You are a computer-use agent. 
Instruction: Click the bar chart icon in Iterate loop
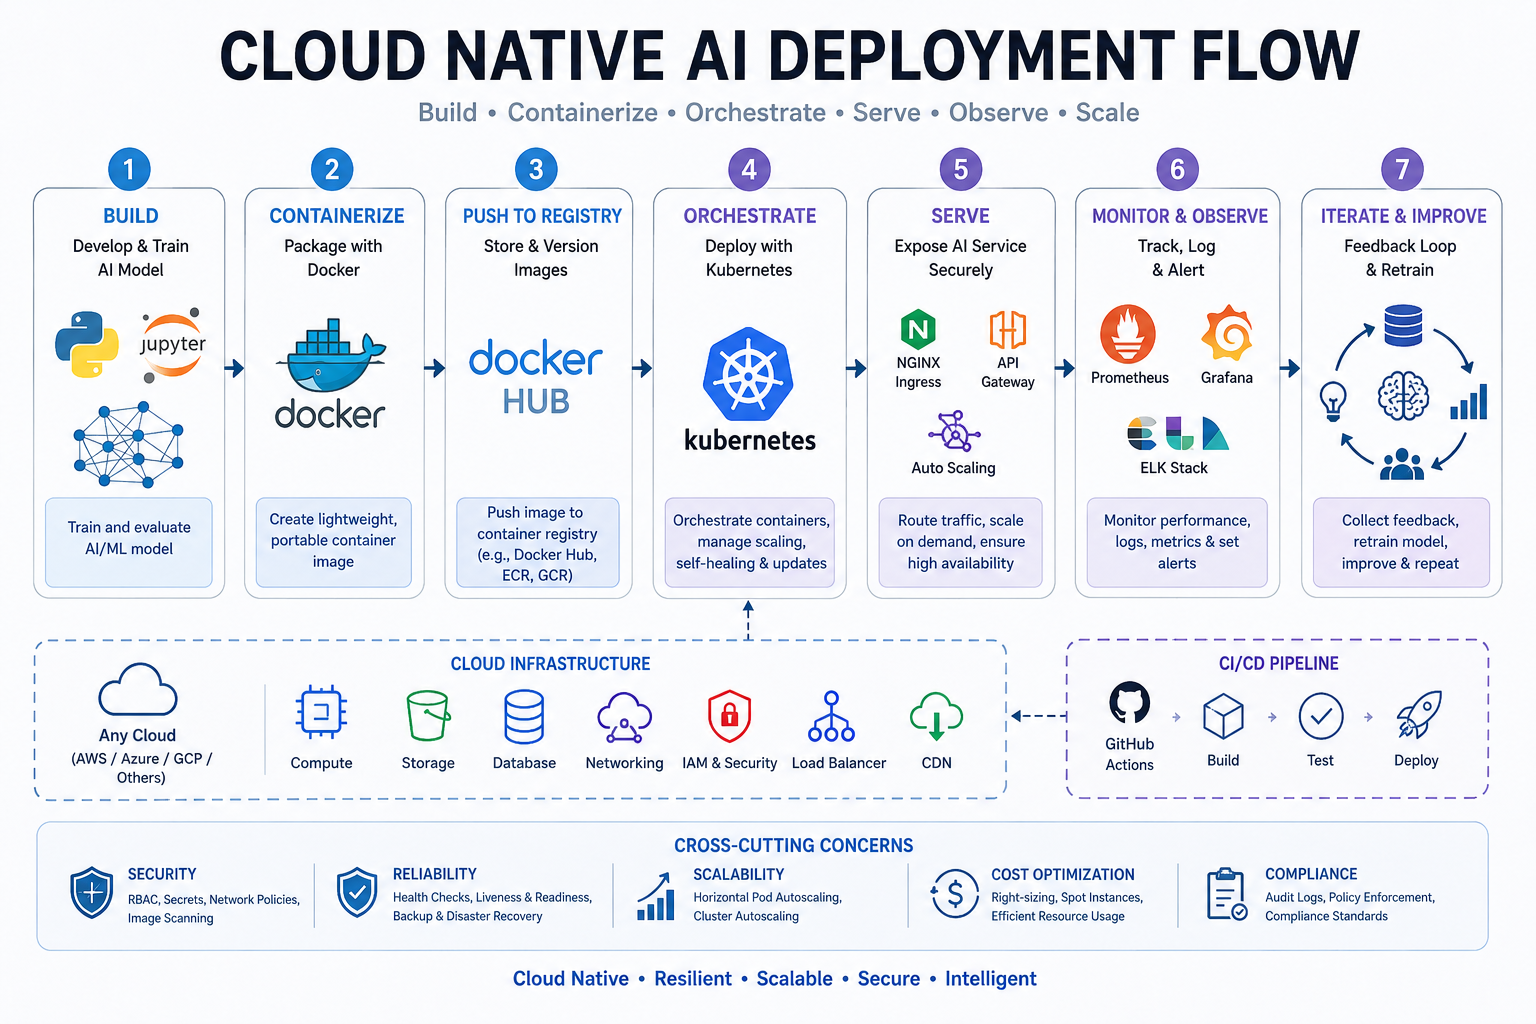tap(1469, 401)
